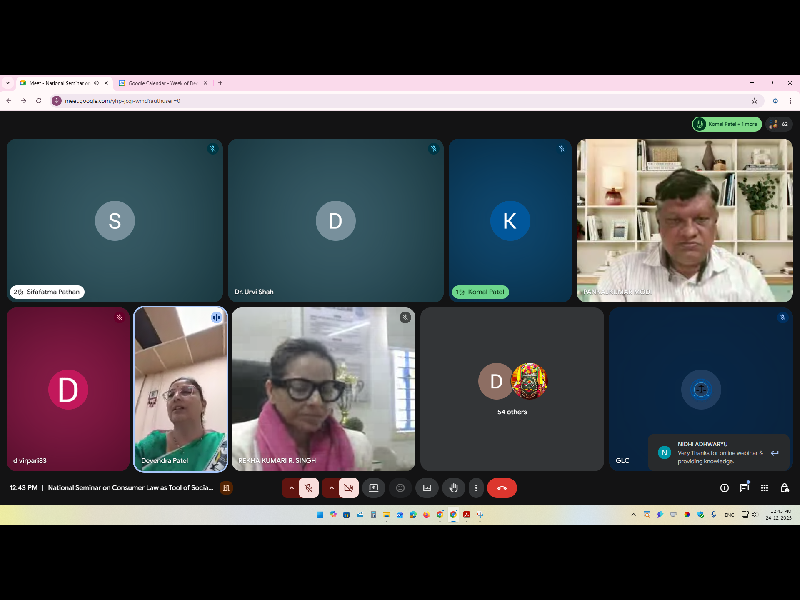800x600 pixels.
Task: Leave the call with red hang-up button
Action: pos(502,488)
